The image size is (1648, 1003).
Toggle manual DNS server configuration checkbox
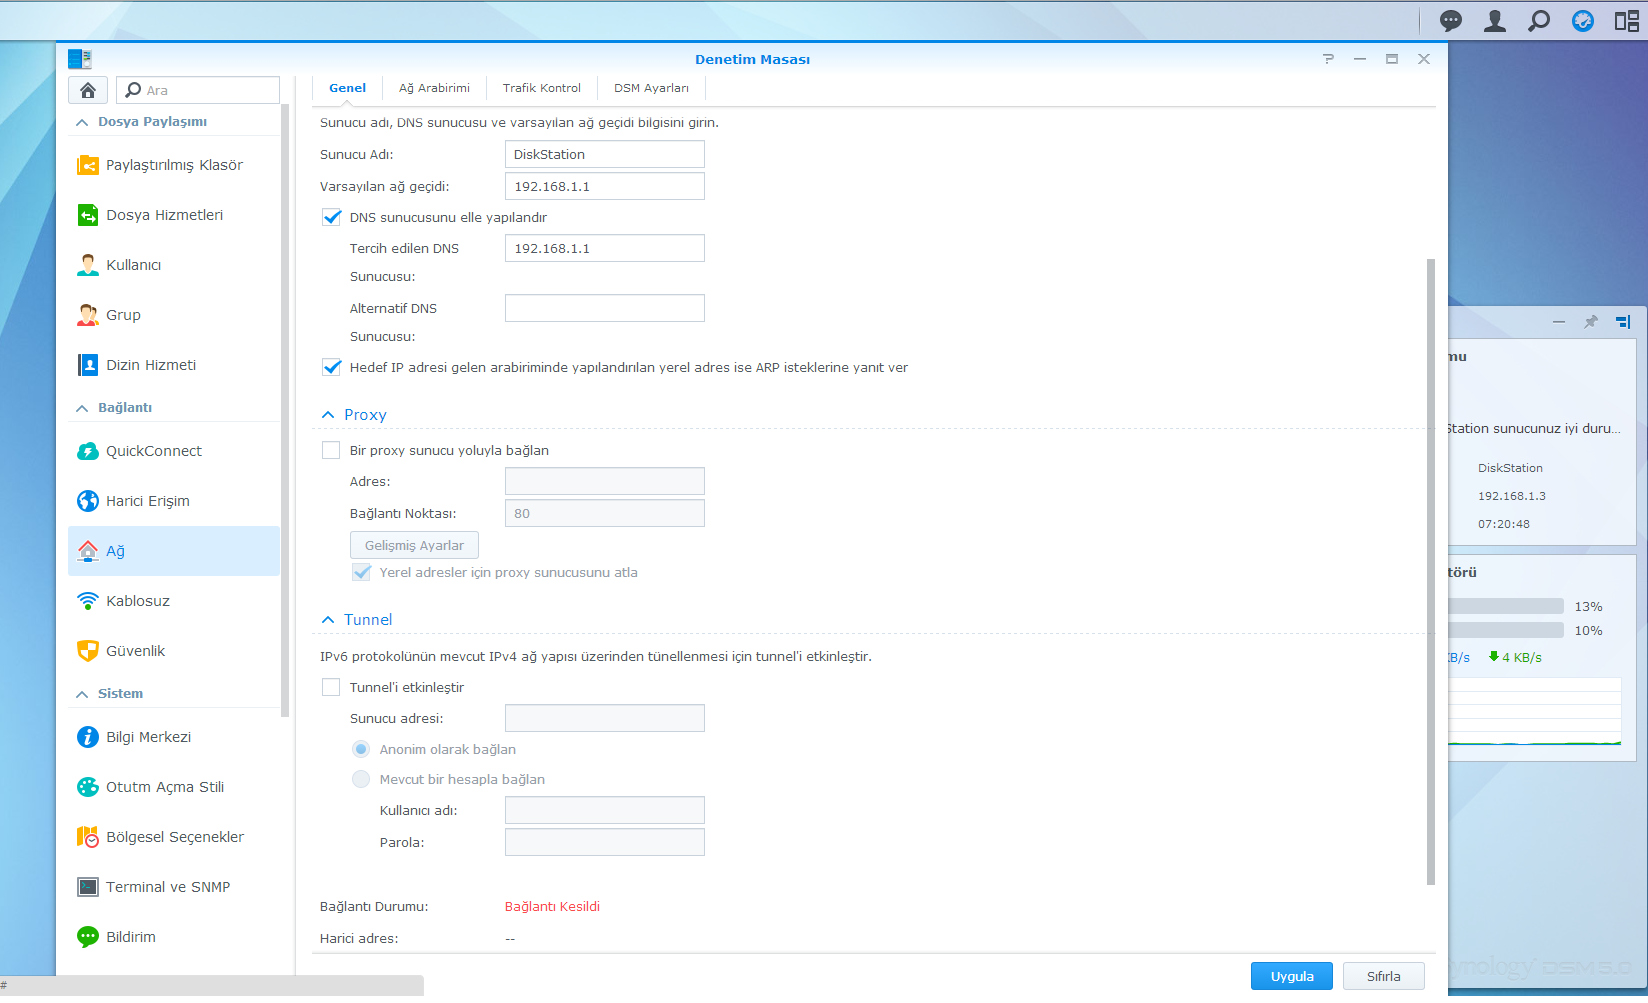click(x=332, y=217)
